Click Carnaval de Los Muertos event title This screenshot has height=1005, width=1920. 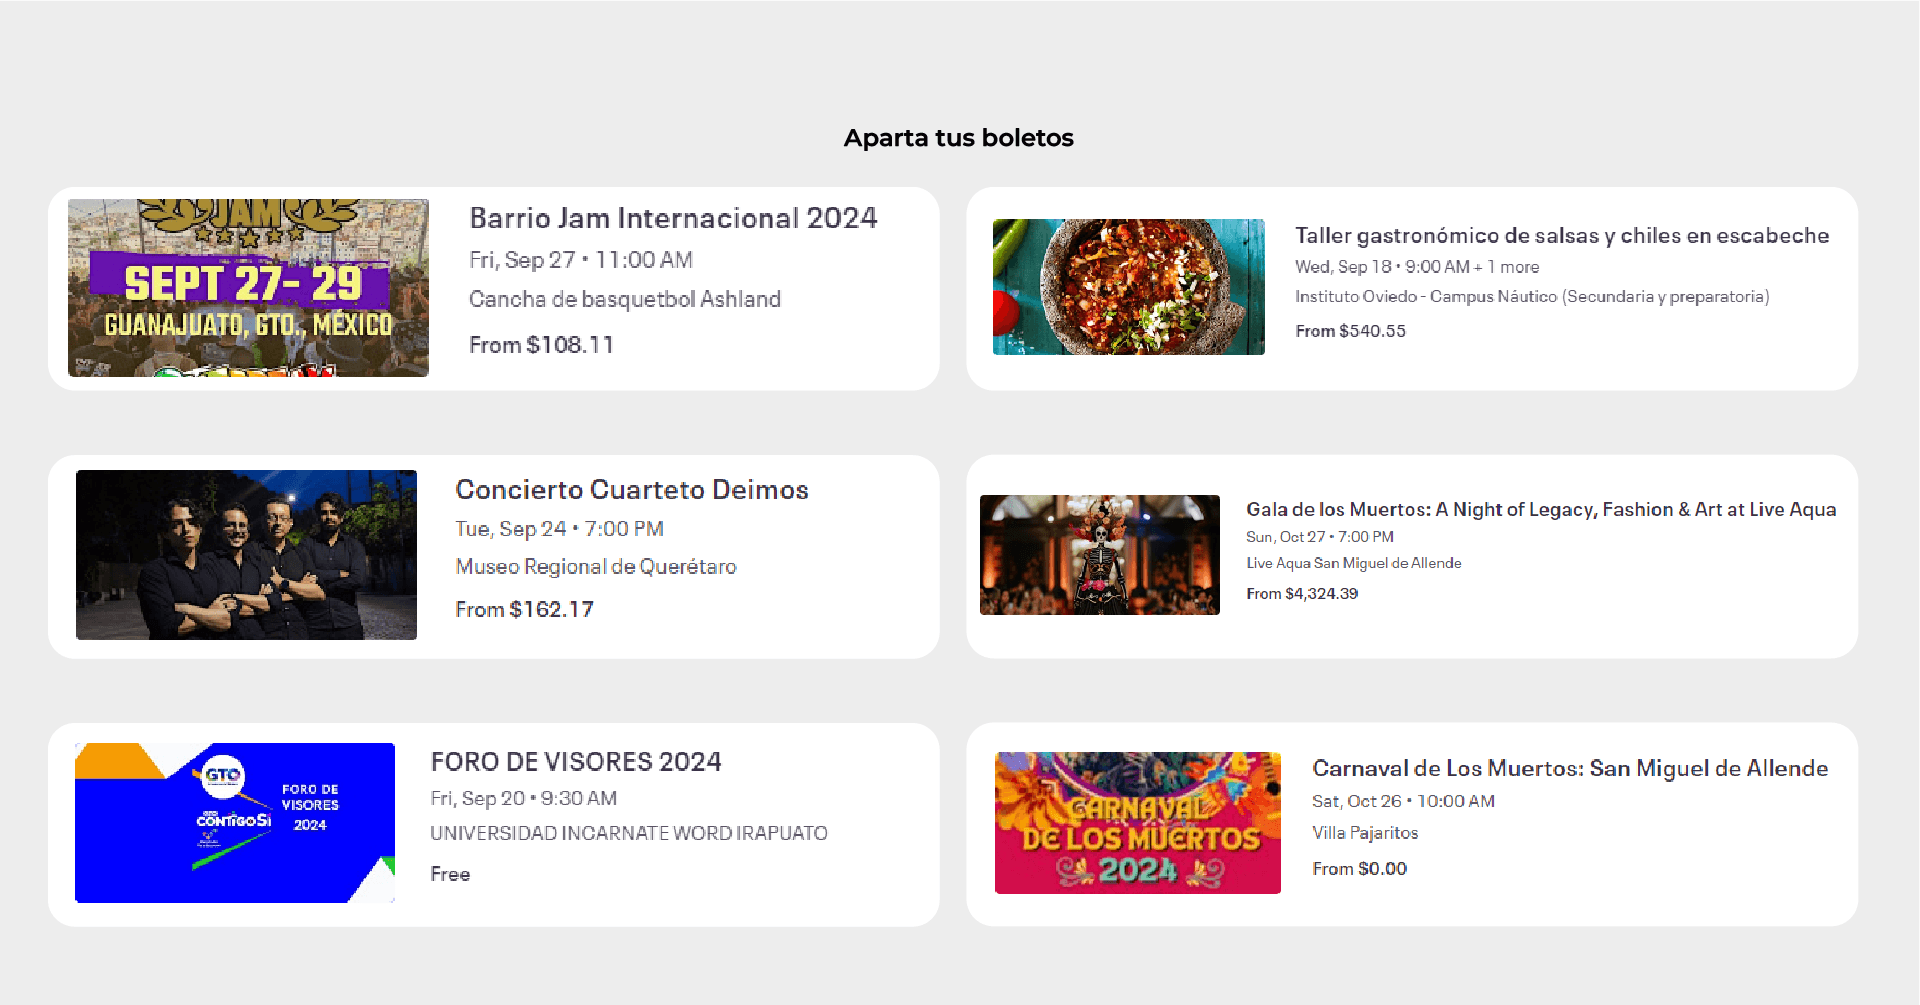click(x=1569, y=769)
